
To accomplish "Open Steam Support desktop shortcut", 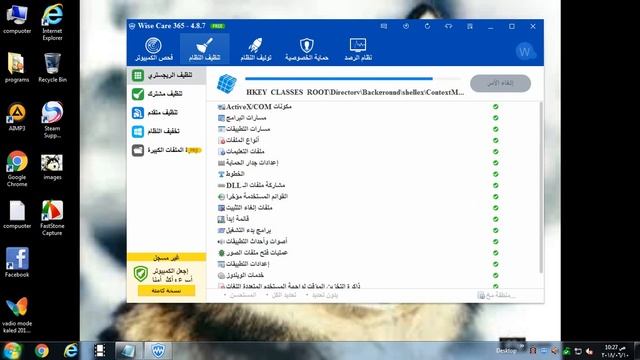I will pos(52,120).
